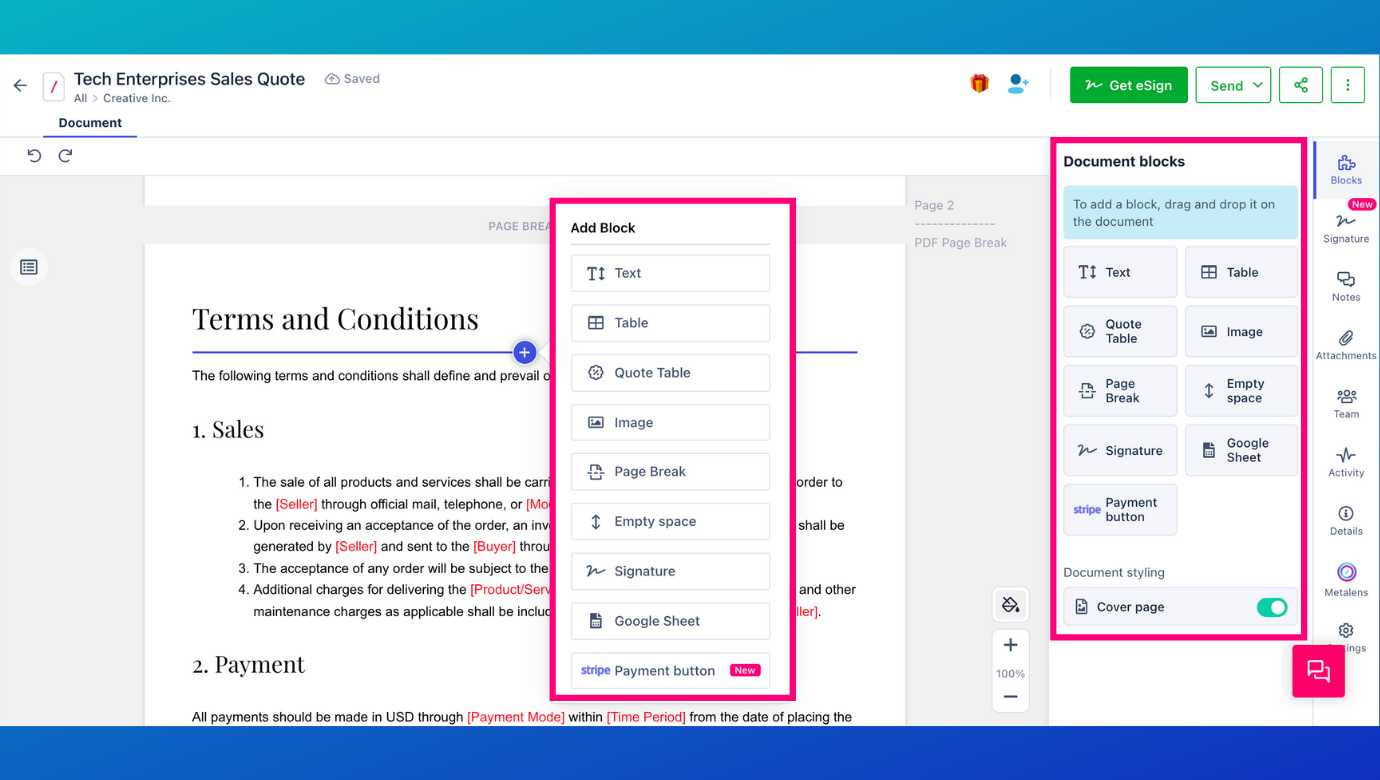This screenshot has width=1380, height=780.
Task: Click the blue plus add block button
Action: point(524,352)
